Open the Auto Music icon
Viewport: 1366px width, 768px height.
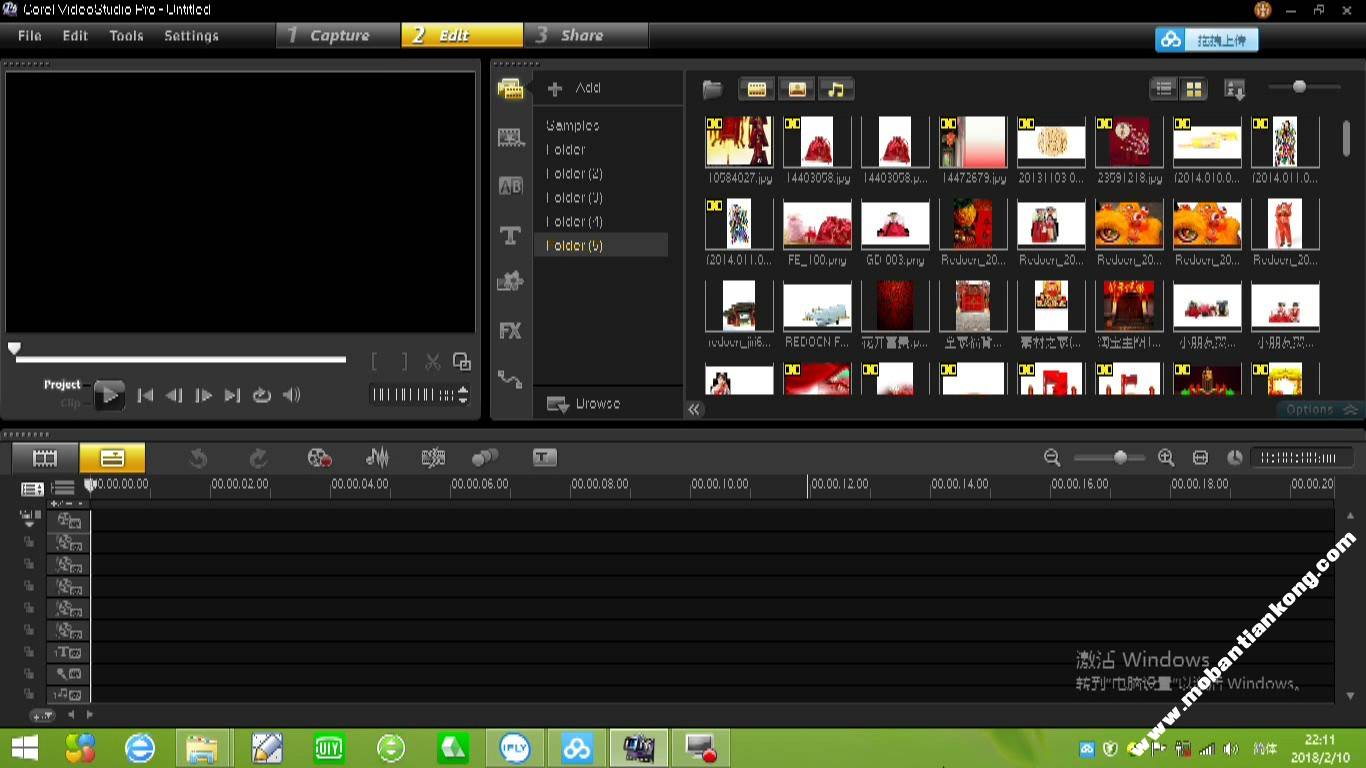[433, 458]
